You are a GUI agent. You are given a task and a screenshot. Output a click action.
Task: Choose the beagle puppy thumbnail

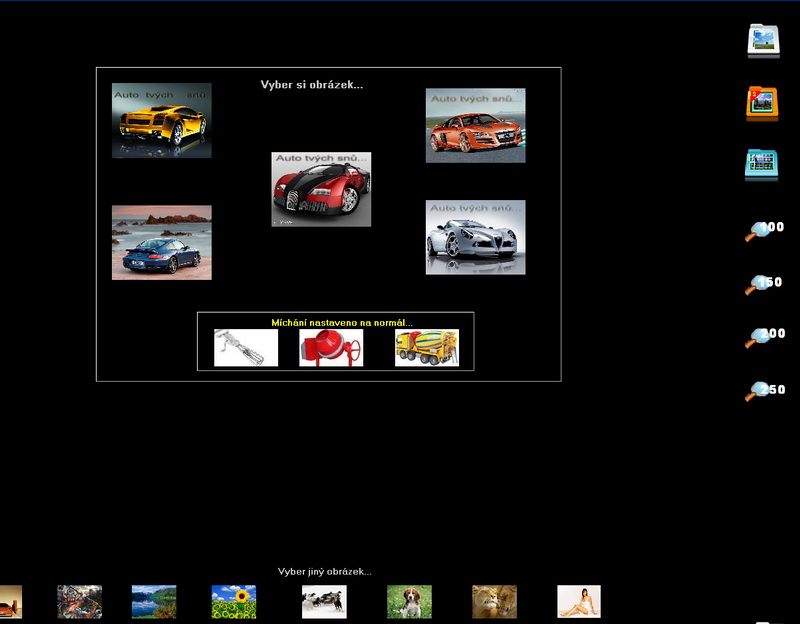coord(409,602)
